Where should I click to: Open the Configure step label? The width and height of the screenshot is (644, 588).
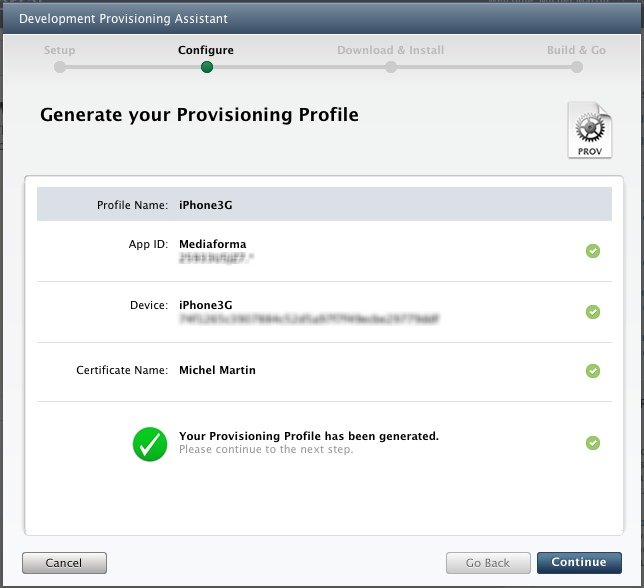(x=206, y=50)
